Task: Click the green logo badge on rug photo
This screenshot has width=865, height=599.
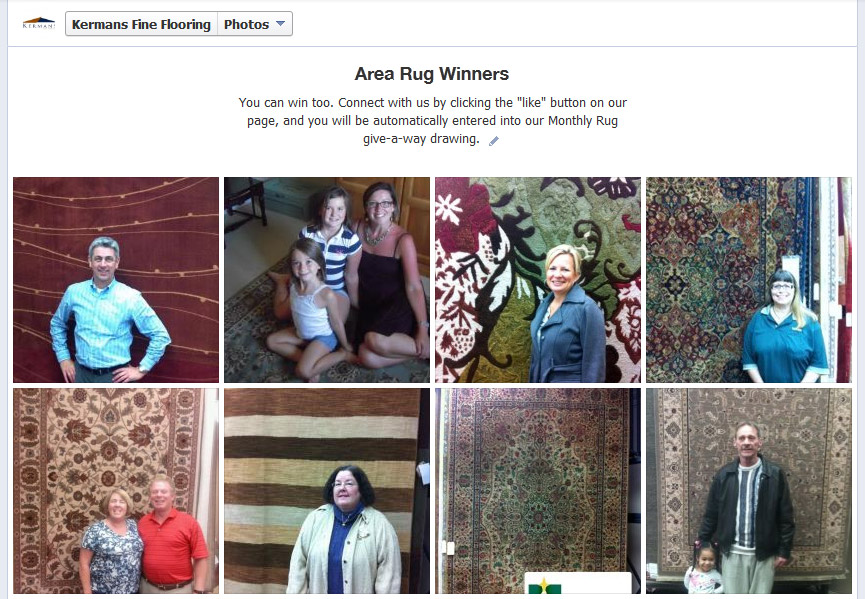Action: point(577,583)
